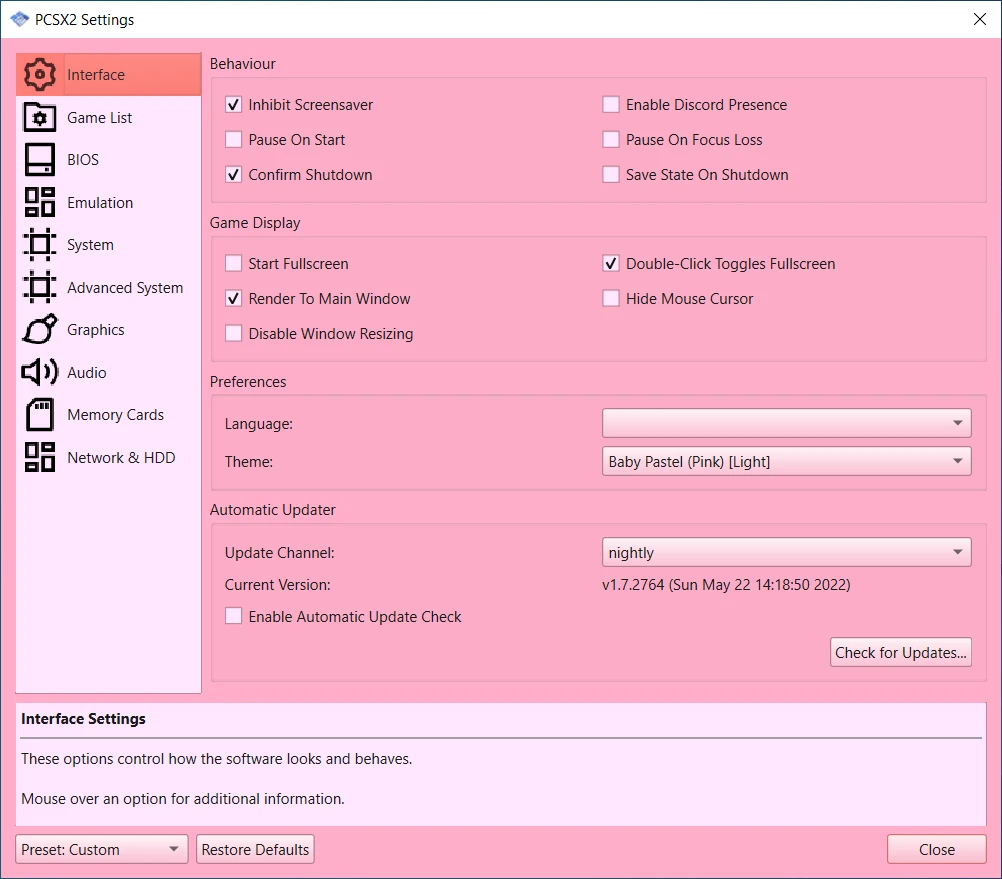Click the Close button at bottom
This screenshot has width=1002, height=879.
pos(936,850)
